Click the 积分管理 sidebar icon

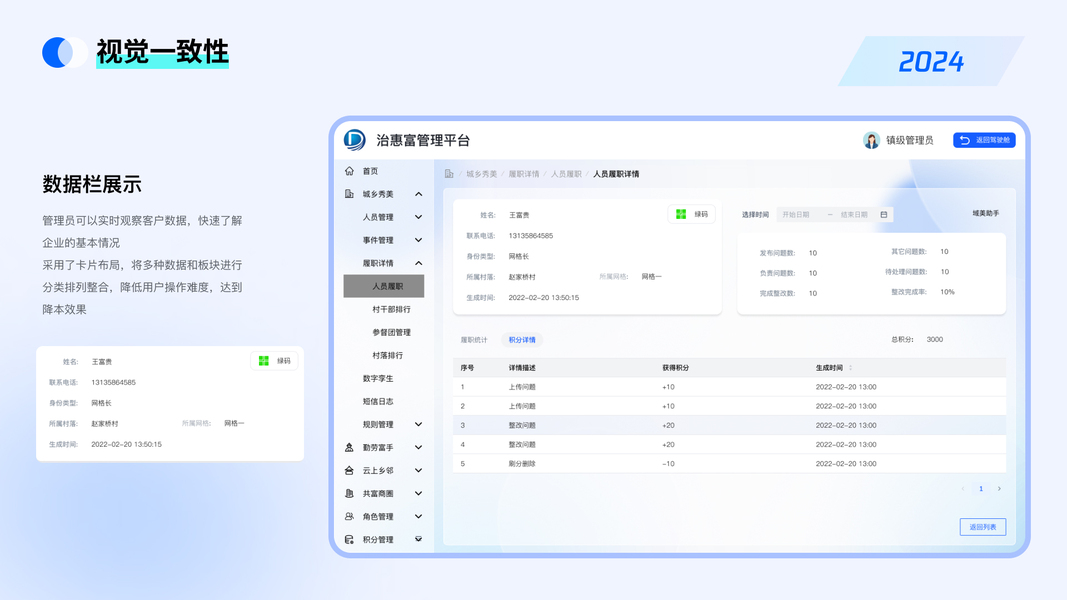coord(350,539)
